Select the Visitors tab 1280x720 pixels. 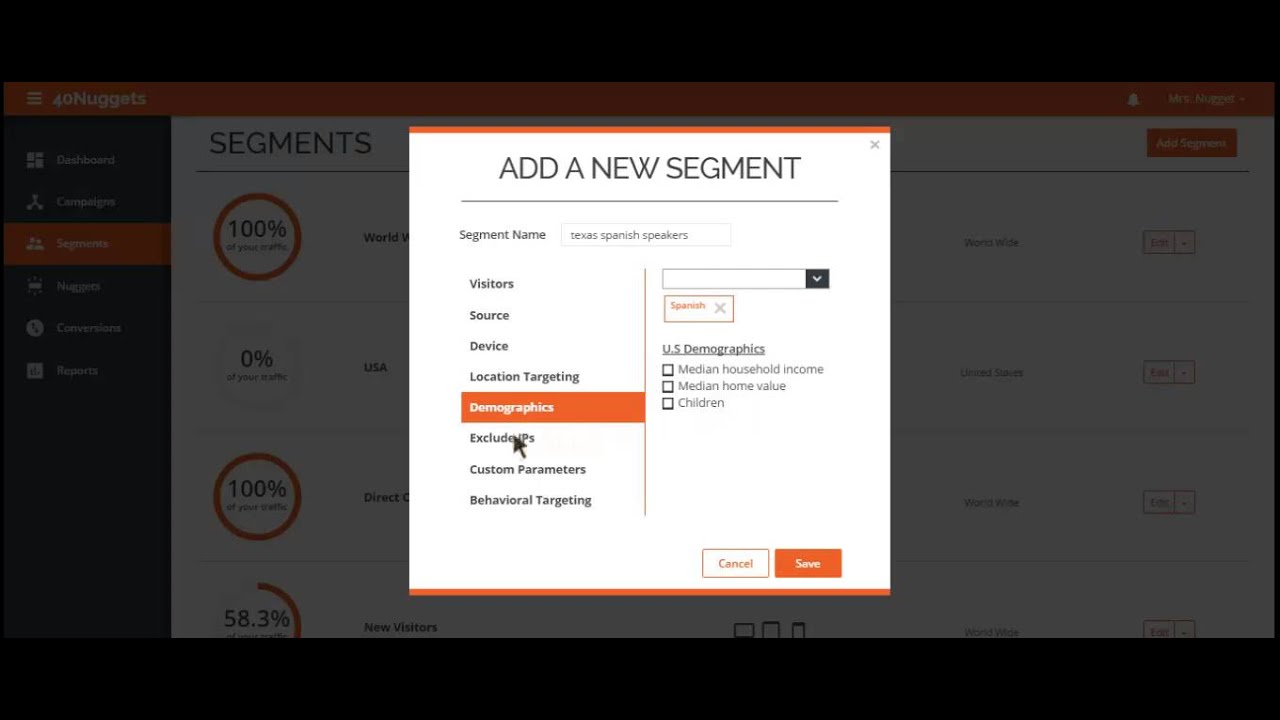tap(552, 284)
